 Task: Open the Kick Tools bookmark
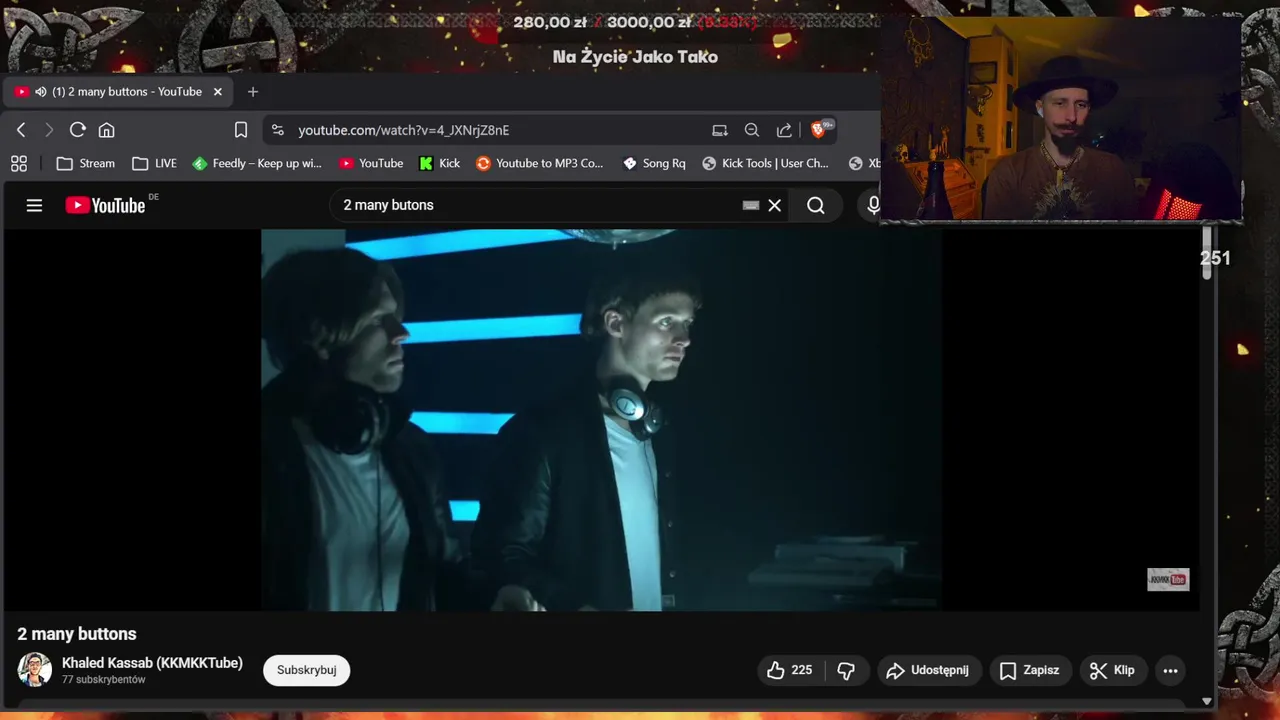766,163
